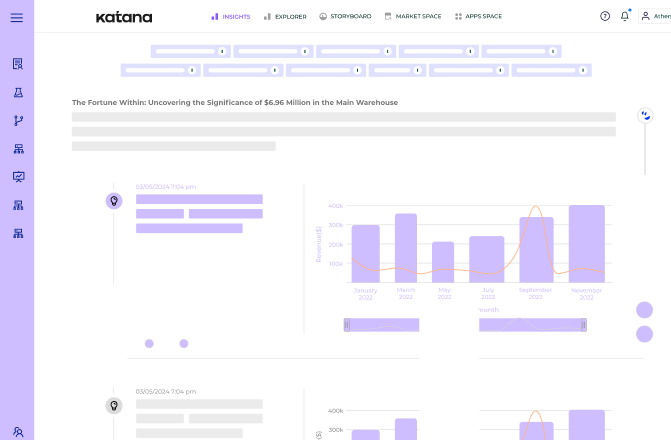Click the report document icon in the sidebar
671x440 pixels.
(x=18, y=64)
